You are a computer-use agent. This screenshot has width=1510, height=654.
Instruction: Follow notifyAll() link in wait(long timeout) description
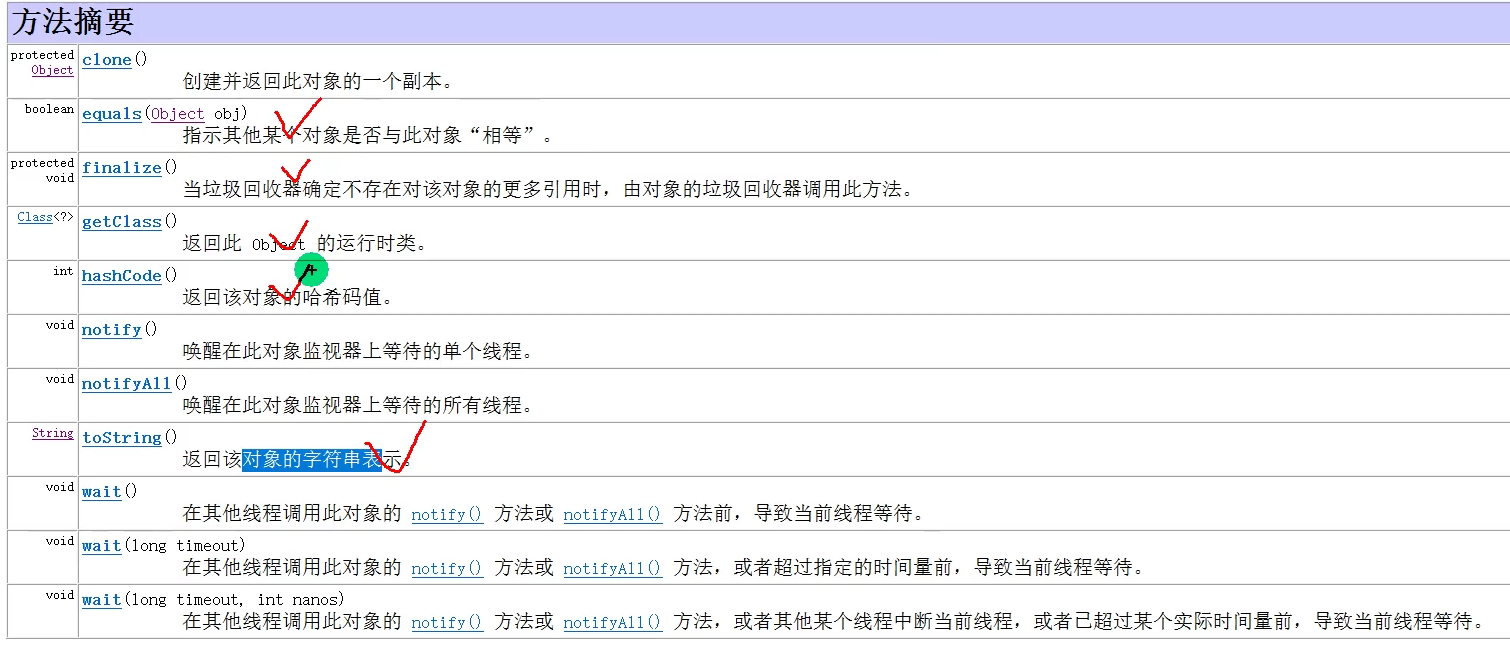[612, 569]
